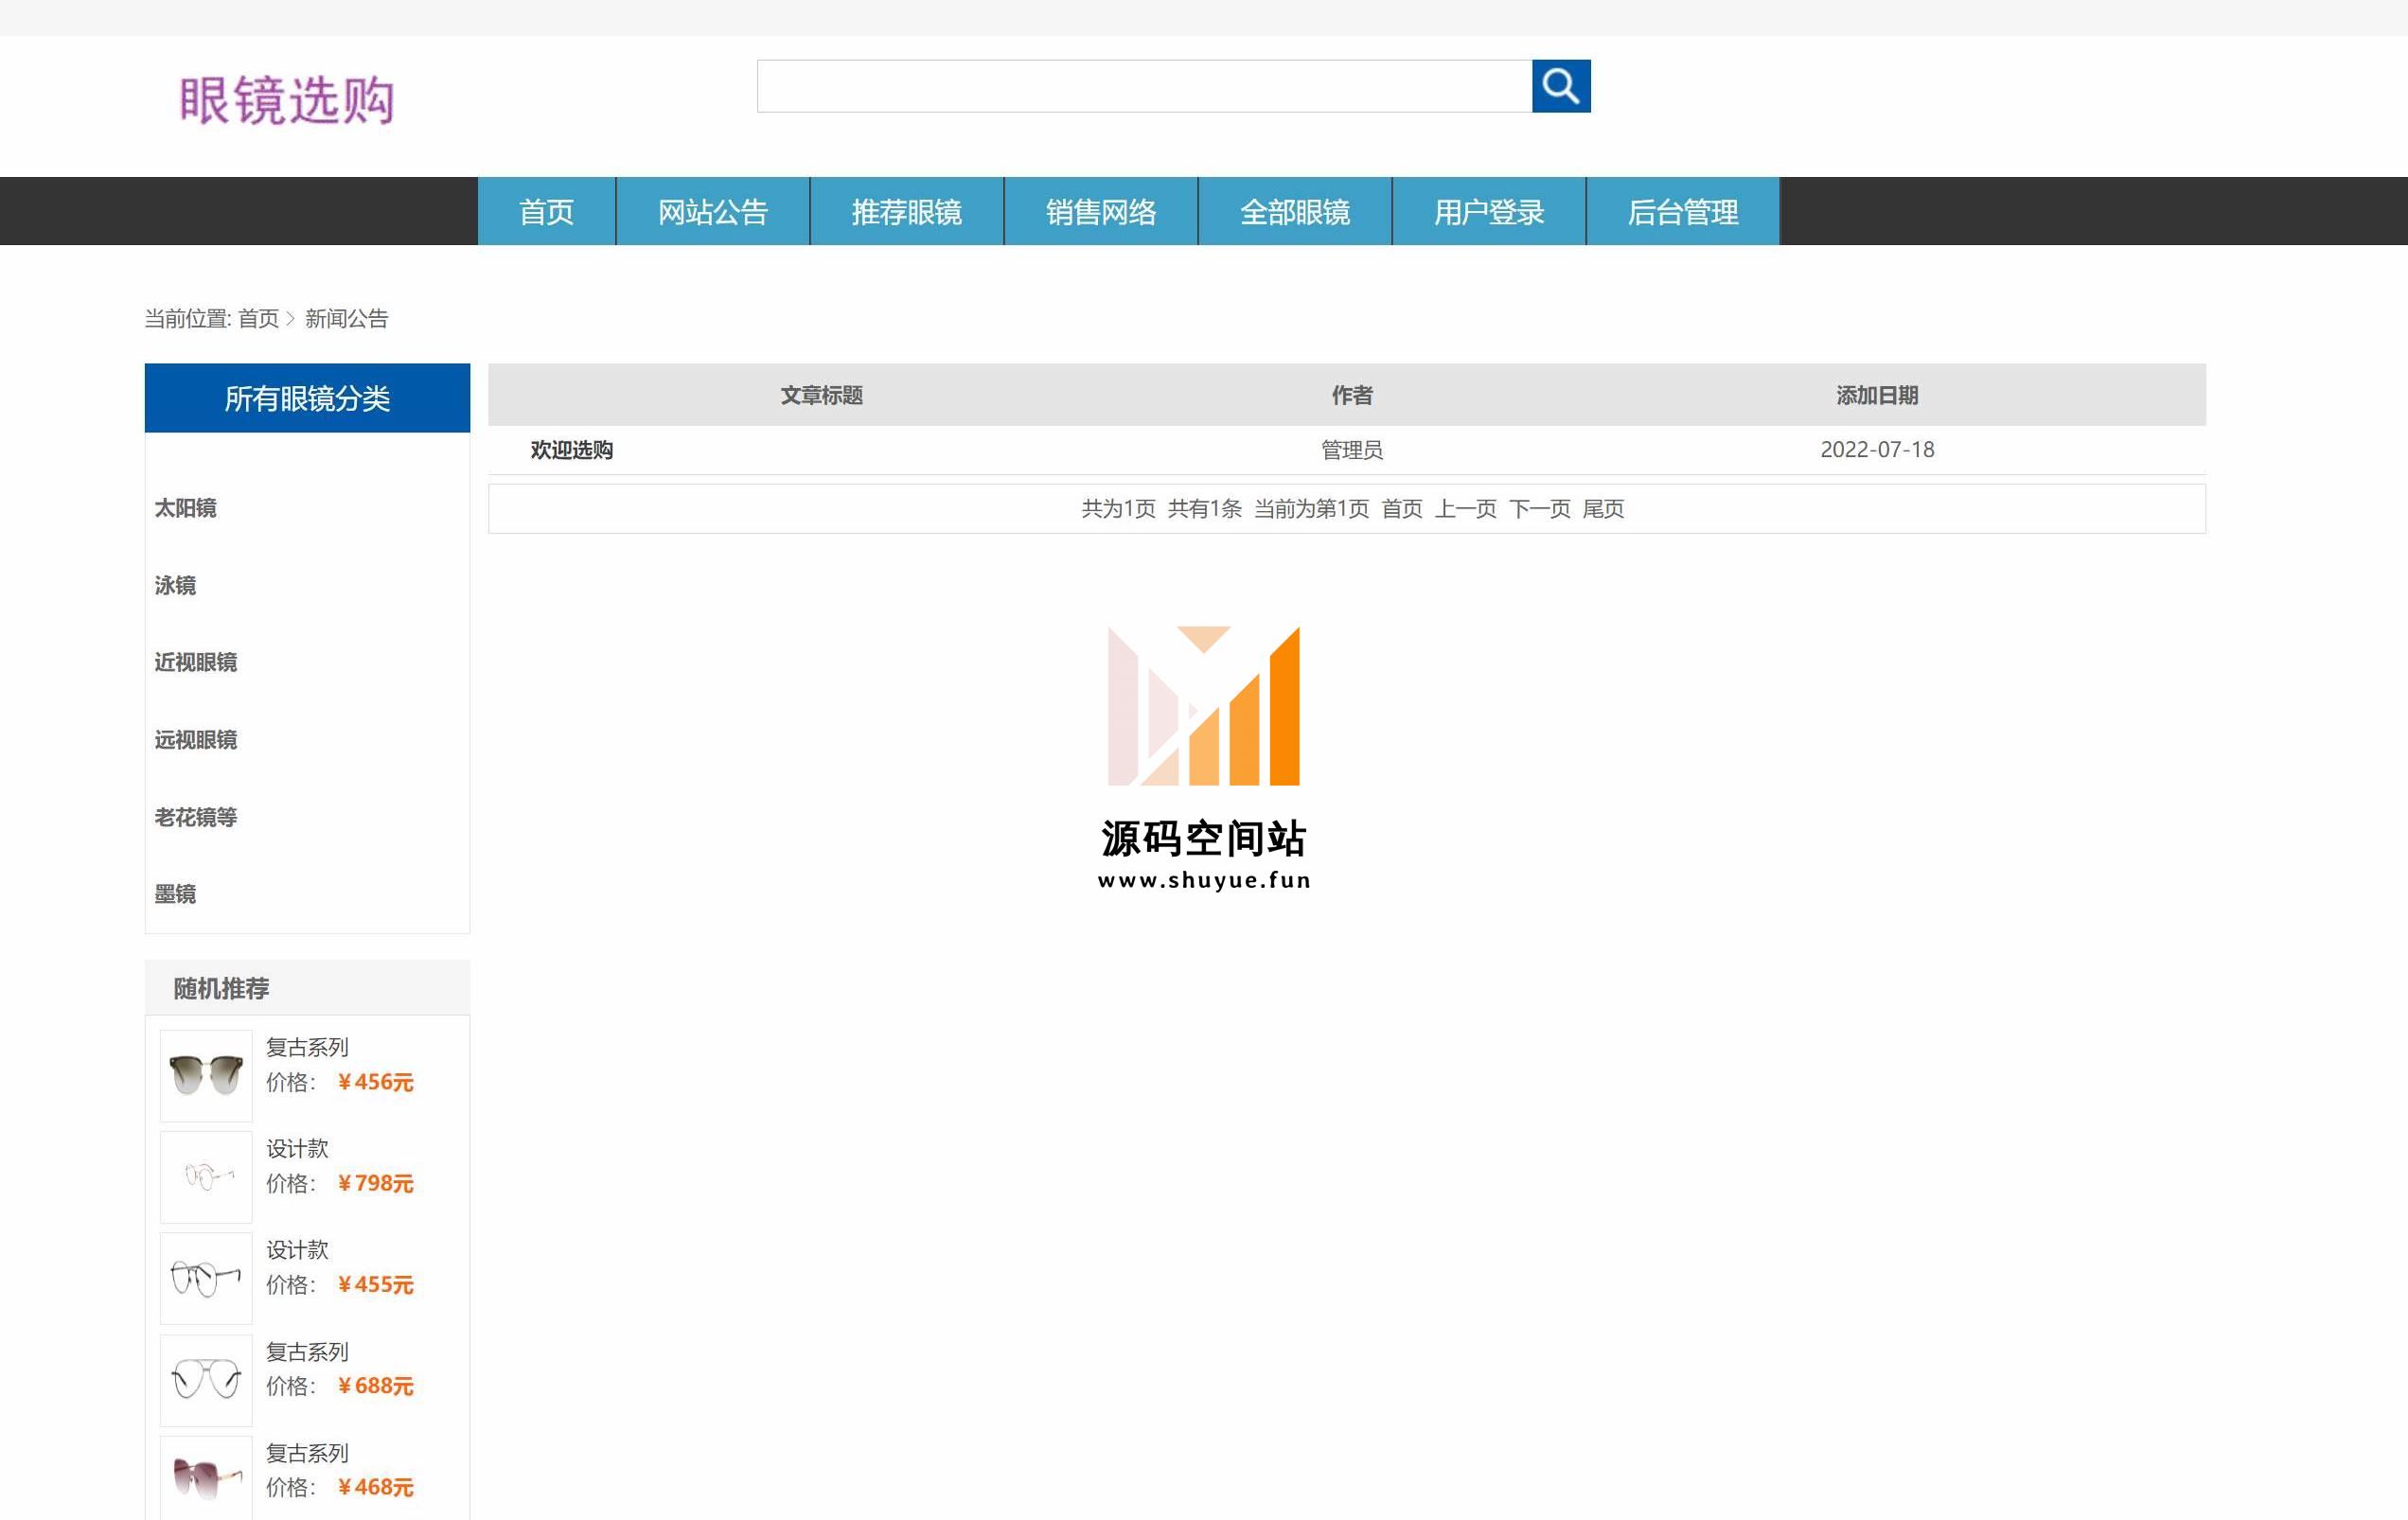Image resolution: width=2408 pixels, height=1520 pixels.
Task: Click the 所有眼镜分类 sidebar header
Action: coord(307,398)
